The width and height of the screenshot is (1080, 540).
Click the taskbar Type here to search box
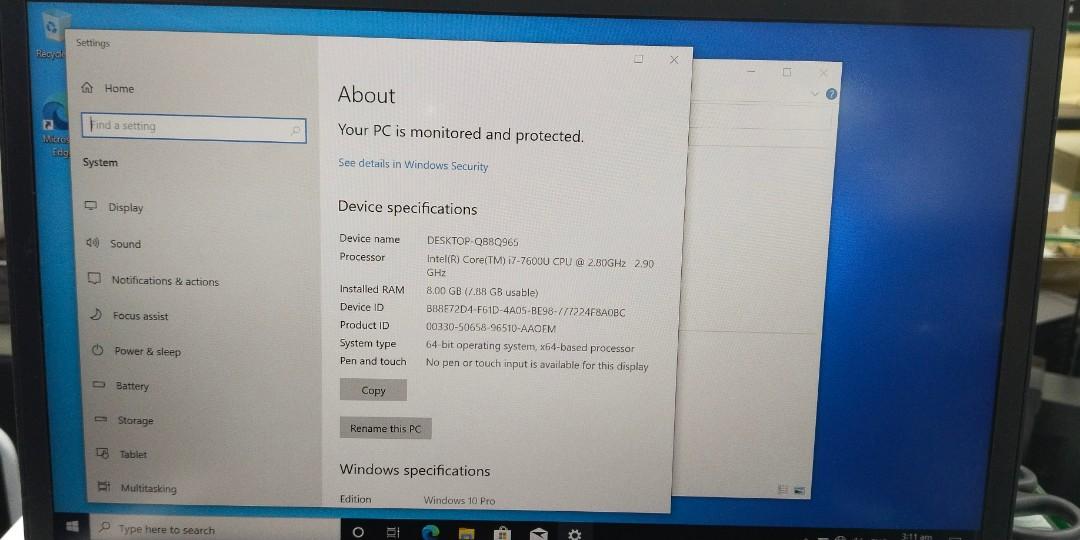215,529
